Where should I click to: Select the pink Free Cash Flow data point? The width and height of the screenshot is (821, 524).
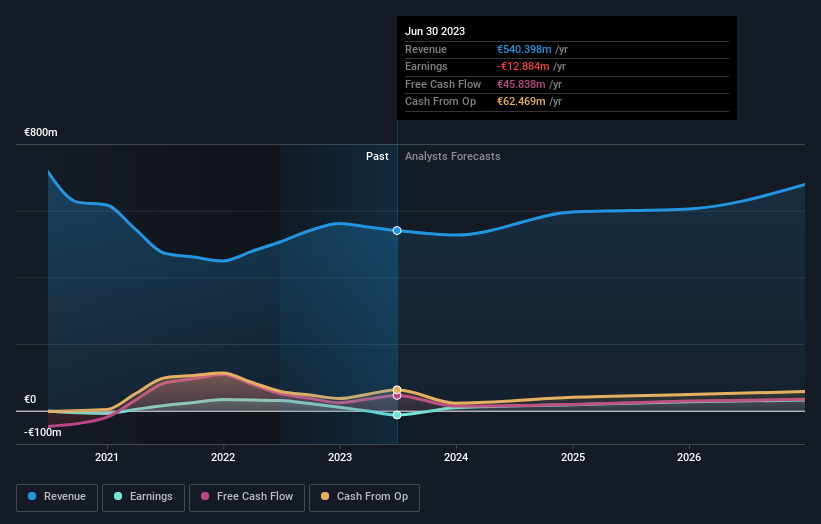(x=397, y=396)
